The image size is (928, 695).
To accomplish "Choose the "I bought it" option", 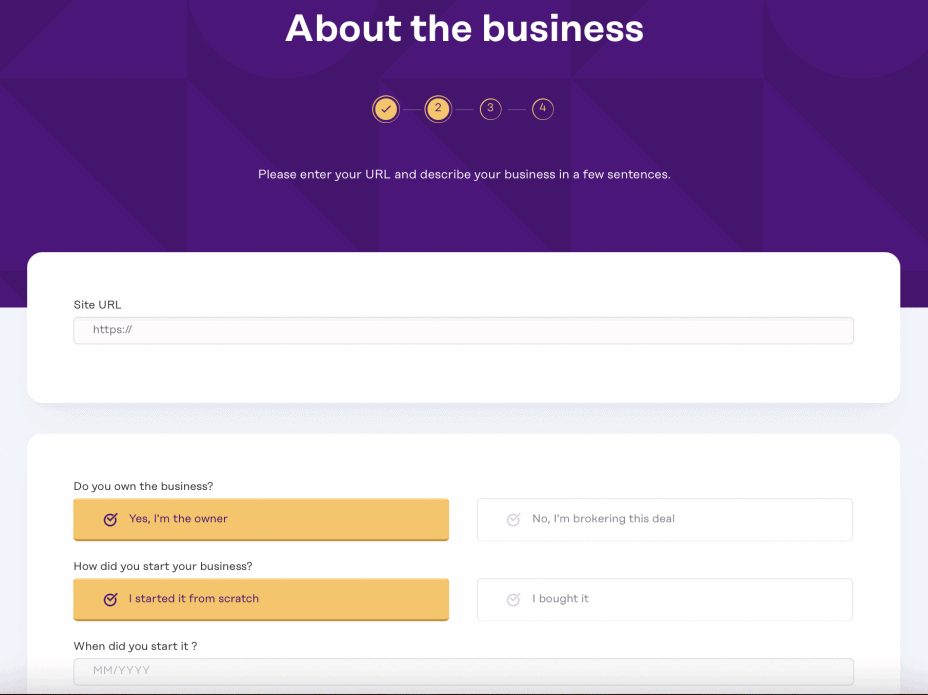I will [x=664, y=599].
